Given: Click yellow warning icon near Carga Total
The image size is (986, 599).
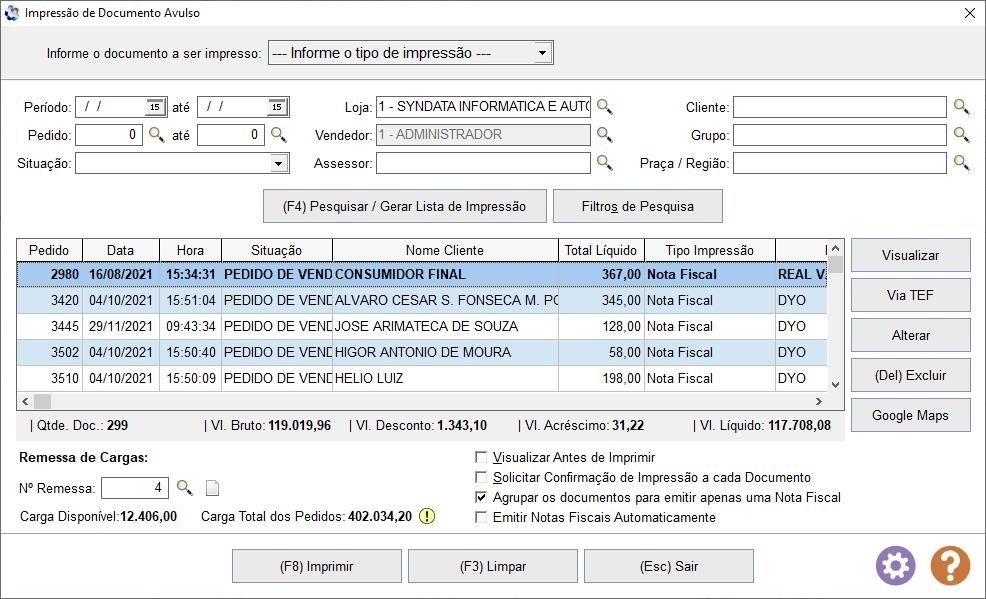Looking at the screenshot, I should [427, 517].
